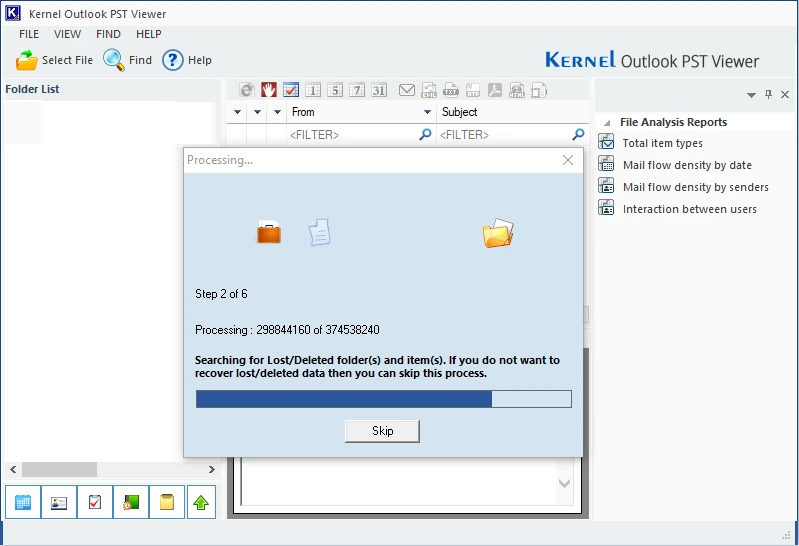Click the processing progress bar
The height and width of the screenshot is (546, 799).
coord(384,399)
